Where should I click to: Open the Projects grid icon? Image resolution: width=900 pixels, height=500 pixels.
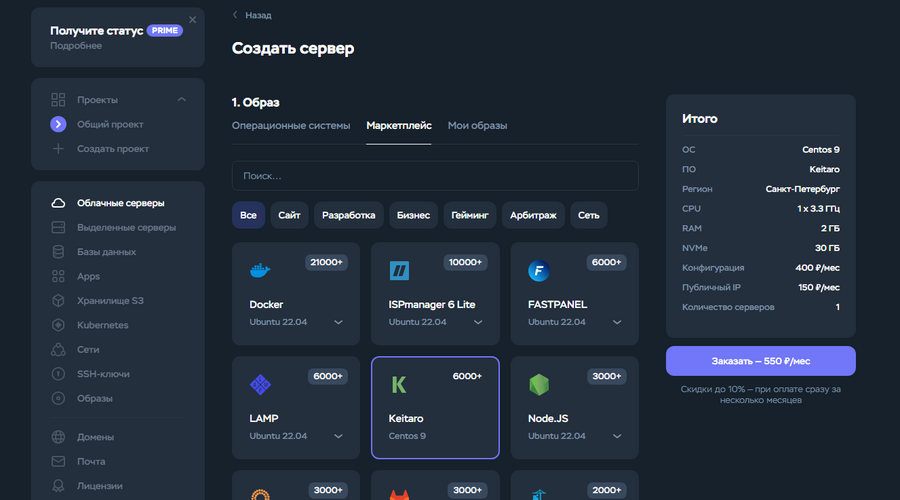pos(58,100)
